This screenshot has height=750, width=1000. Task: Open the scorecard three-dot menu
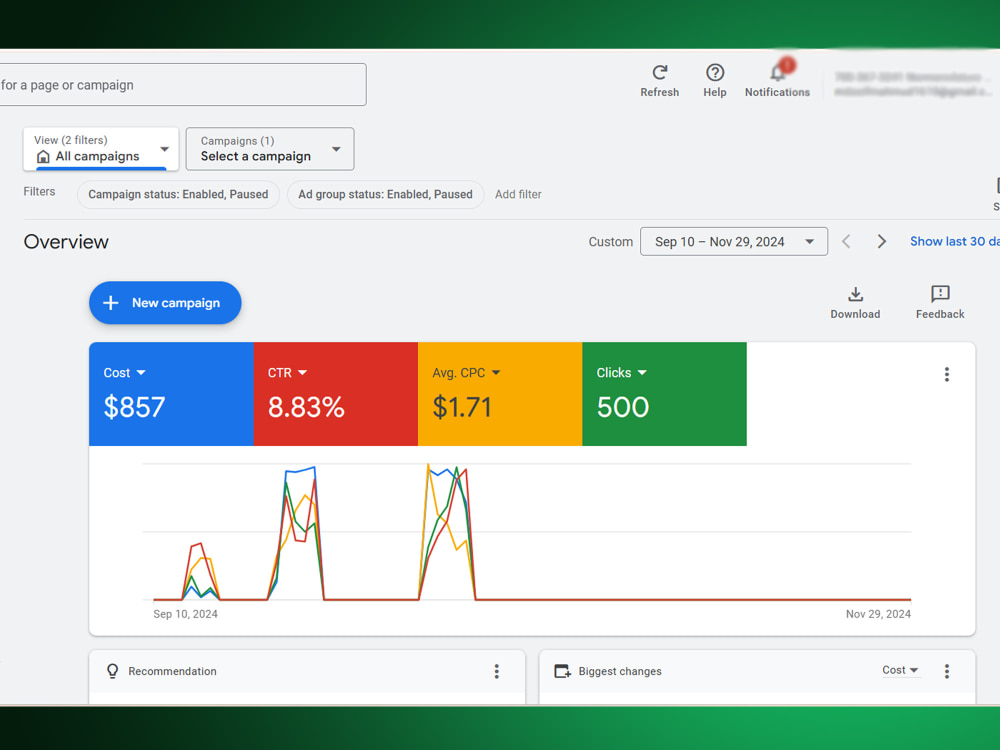[x=946, y=374]
